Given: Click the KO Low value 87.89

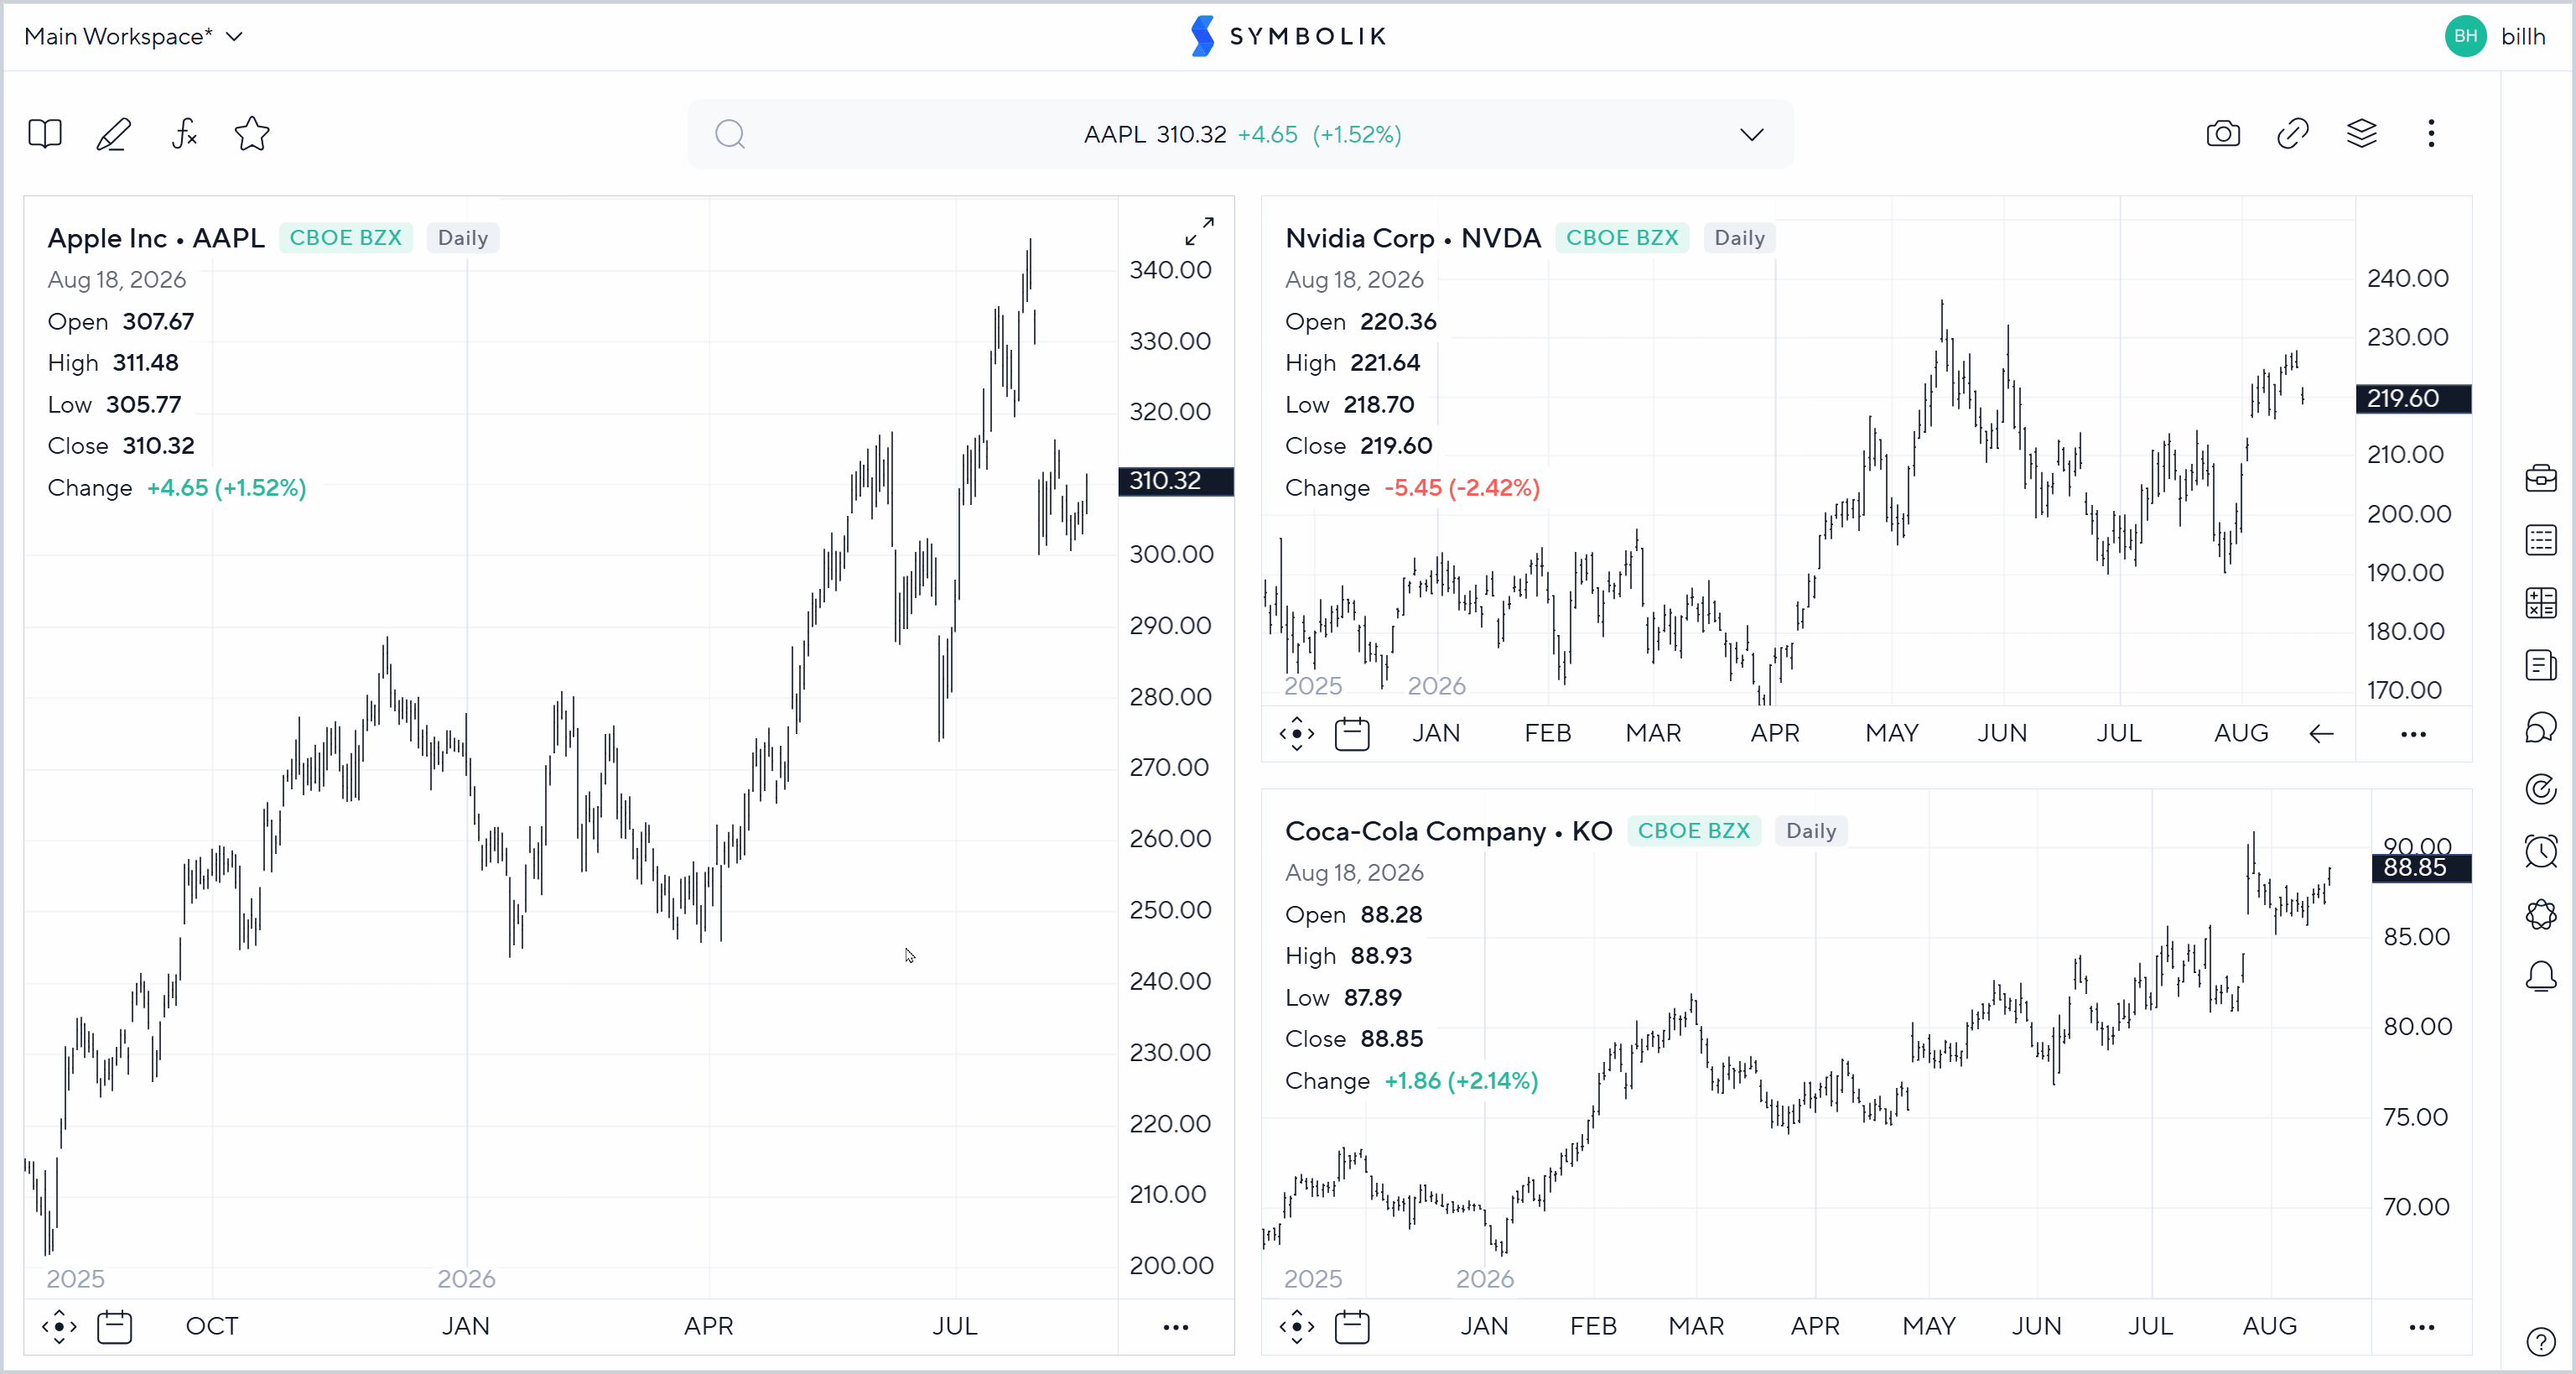Looking at the screenshot, I should tap(1373, 998).
